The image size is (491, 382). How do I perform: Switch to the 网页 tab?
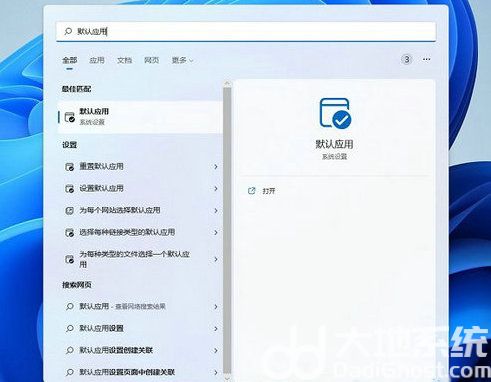click(x=152, y=60)
